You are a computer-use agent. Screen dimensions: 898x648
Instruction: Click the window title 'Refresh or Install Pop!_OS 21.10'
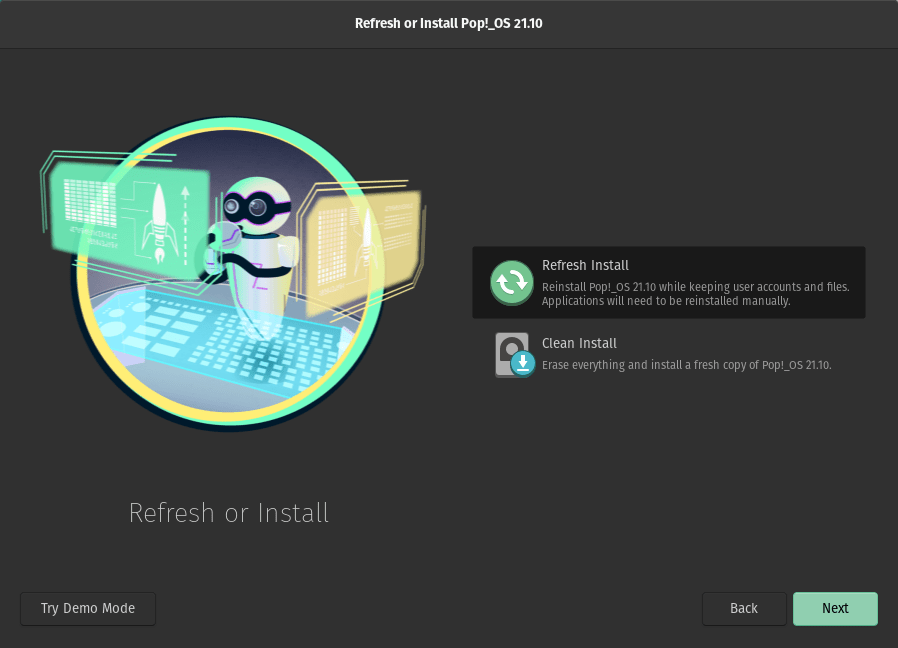449,23
